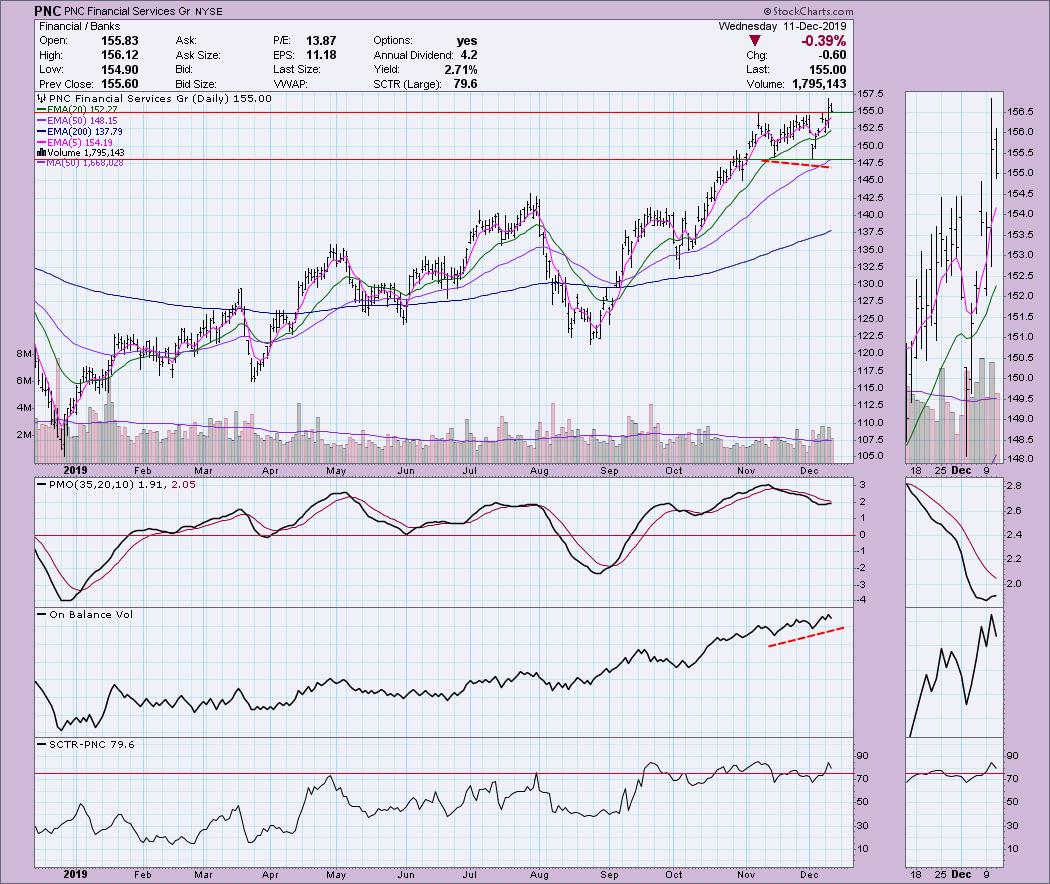Click the Yield value 2.71%

(x=461, y=70)
